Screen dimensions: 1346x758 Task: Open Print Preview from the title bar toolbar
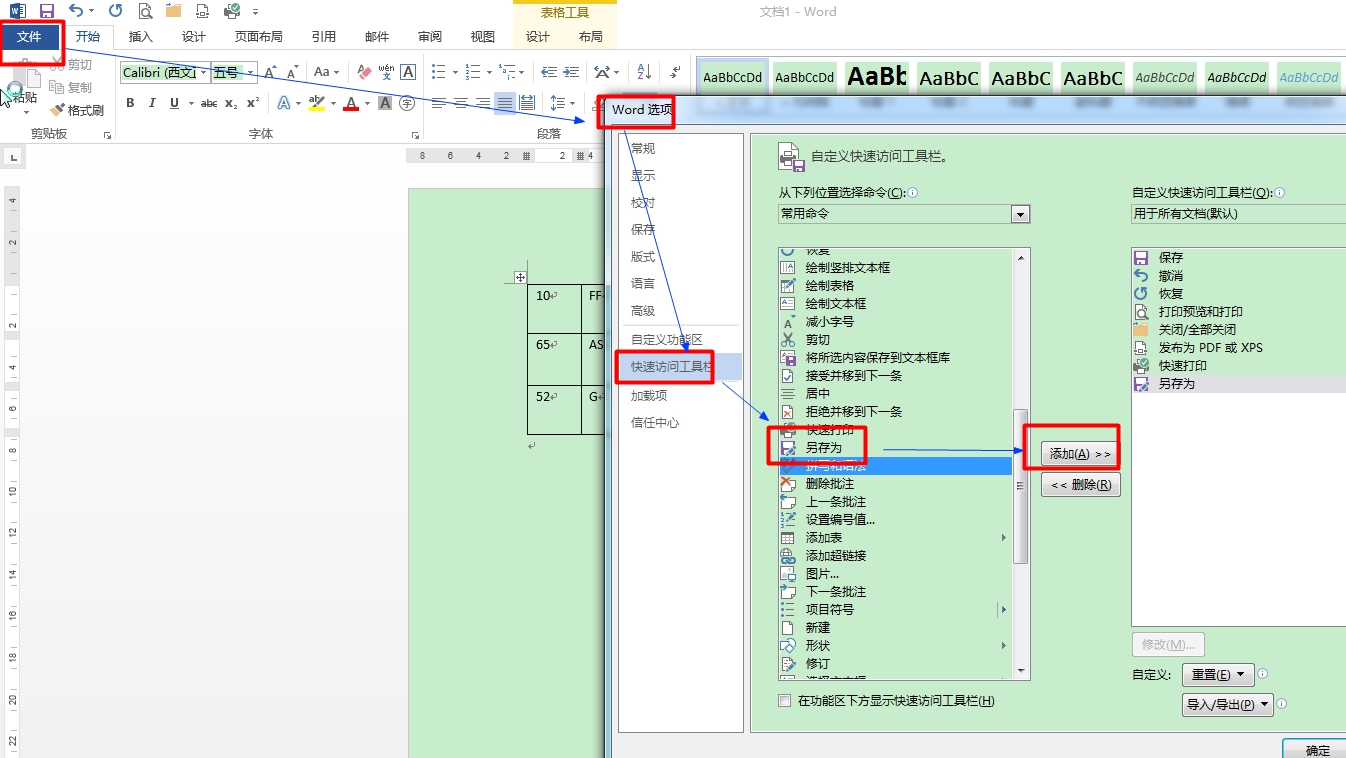click(x=145, y=11)
